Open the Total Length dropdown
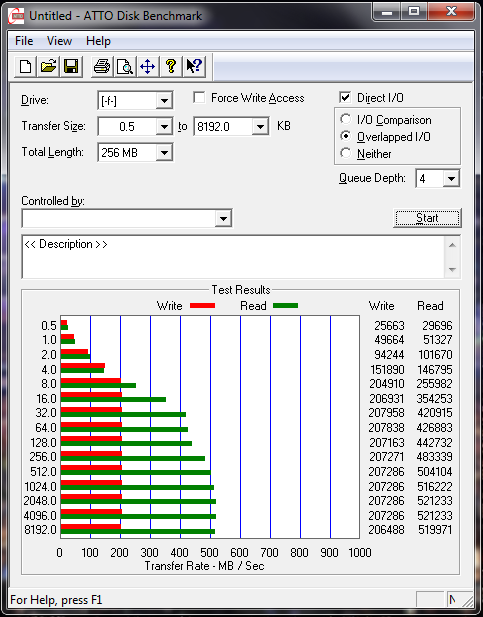 [x=164, y=152]
